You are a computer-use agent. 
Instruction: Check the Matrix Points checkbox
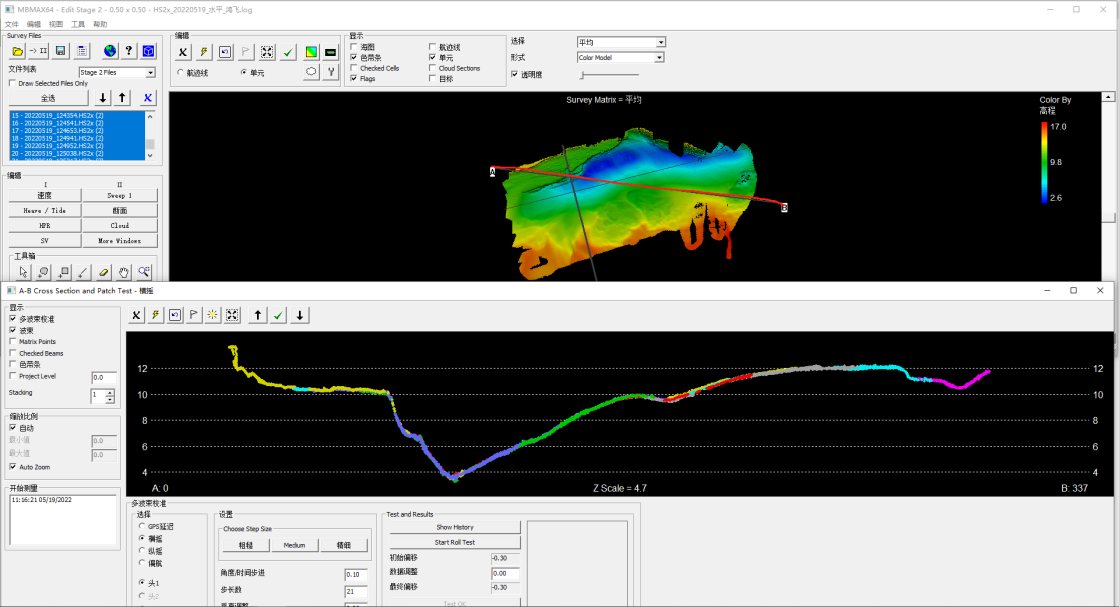pos(10,341)
